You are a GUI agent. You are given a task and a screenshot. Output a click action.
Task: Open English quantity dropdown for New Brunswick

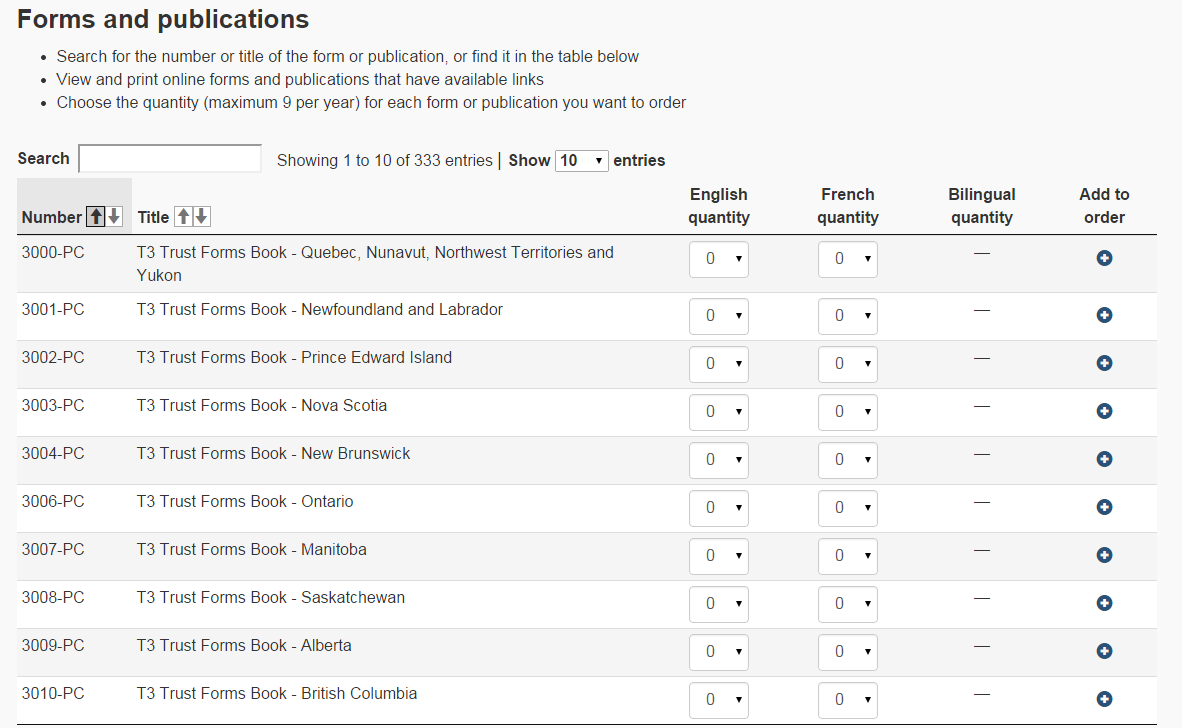tap(719, 460)
